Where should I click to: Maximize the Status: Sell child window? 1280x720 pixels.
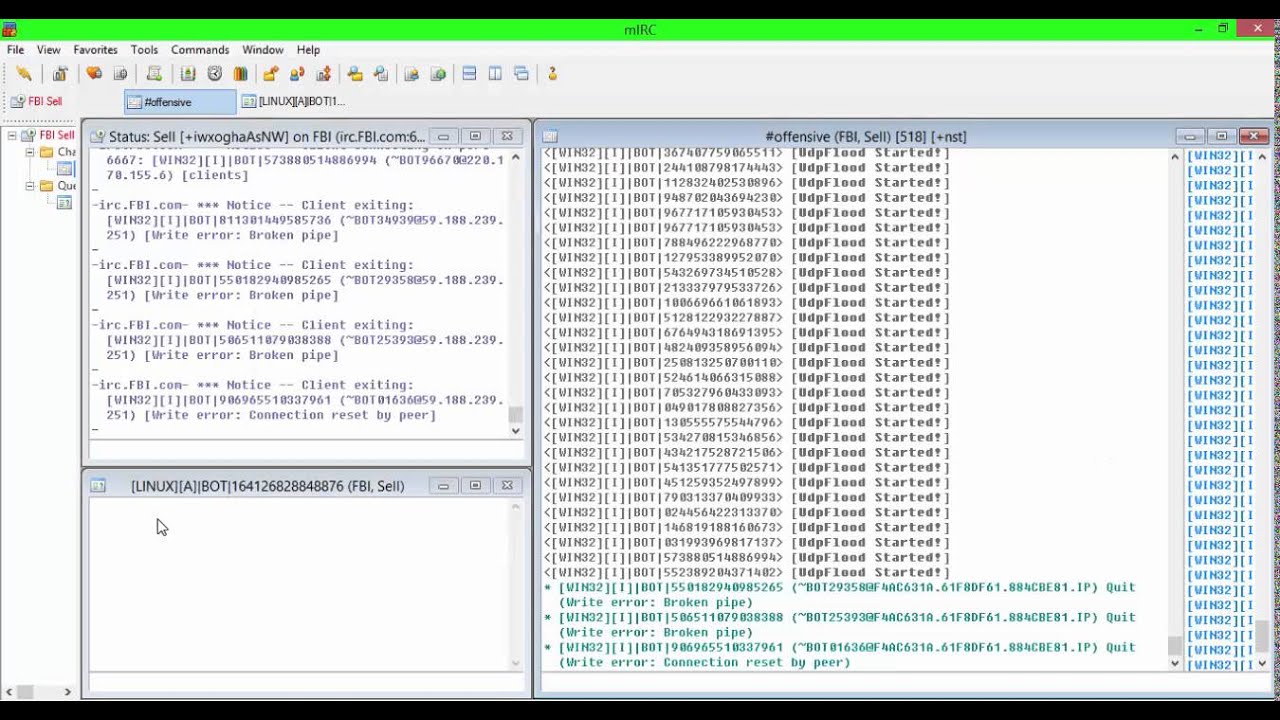coord(475,136)
